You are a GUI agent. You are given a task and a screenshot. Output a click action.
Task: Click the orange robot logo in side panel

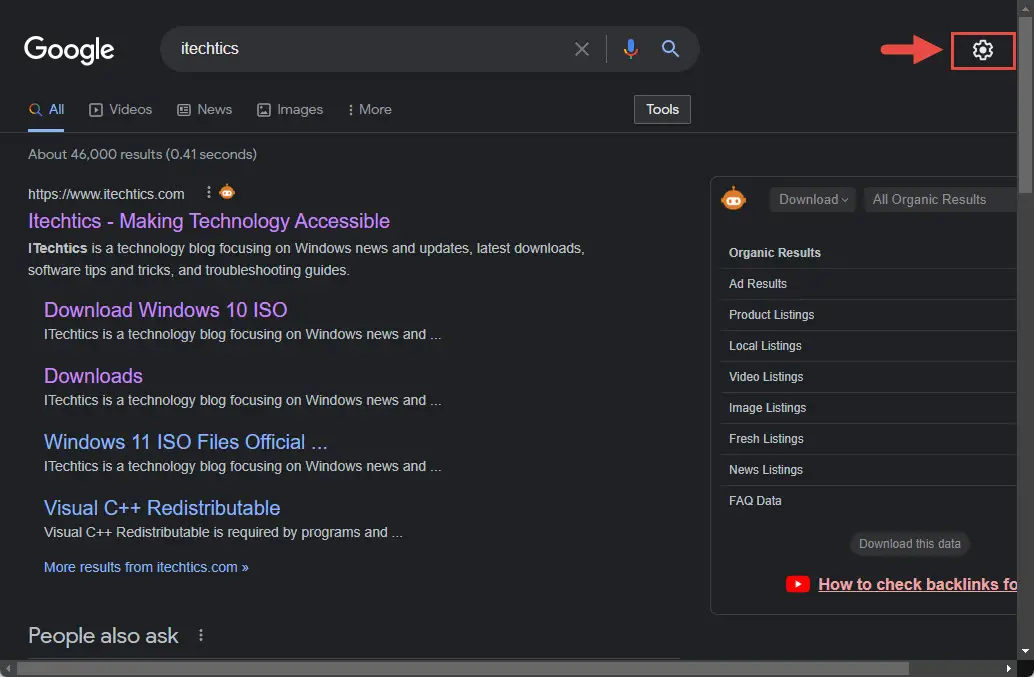[x=733, y=198]
